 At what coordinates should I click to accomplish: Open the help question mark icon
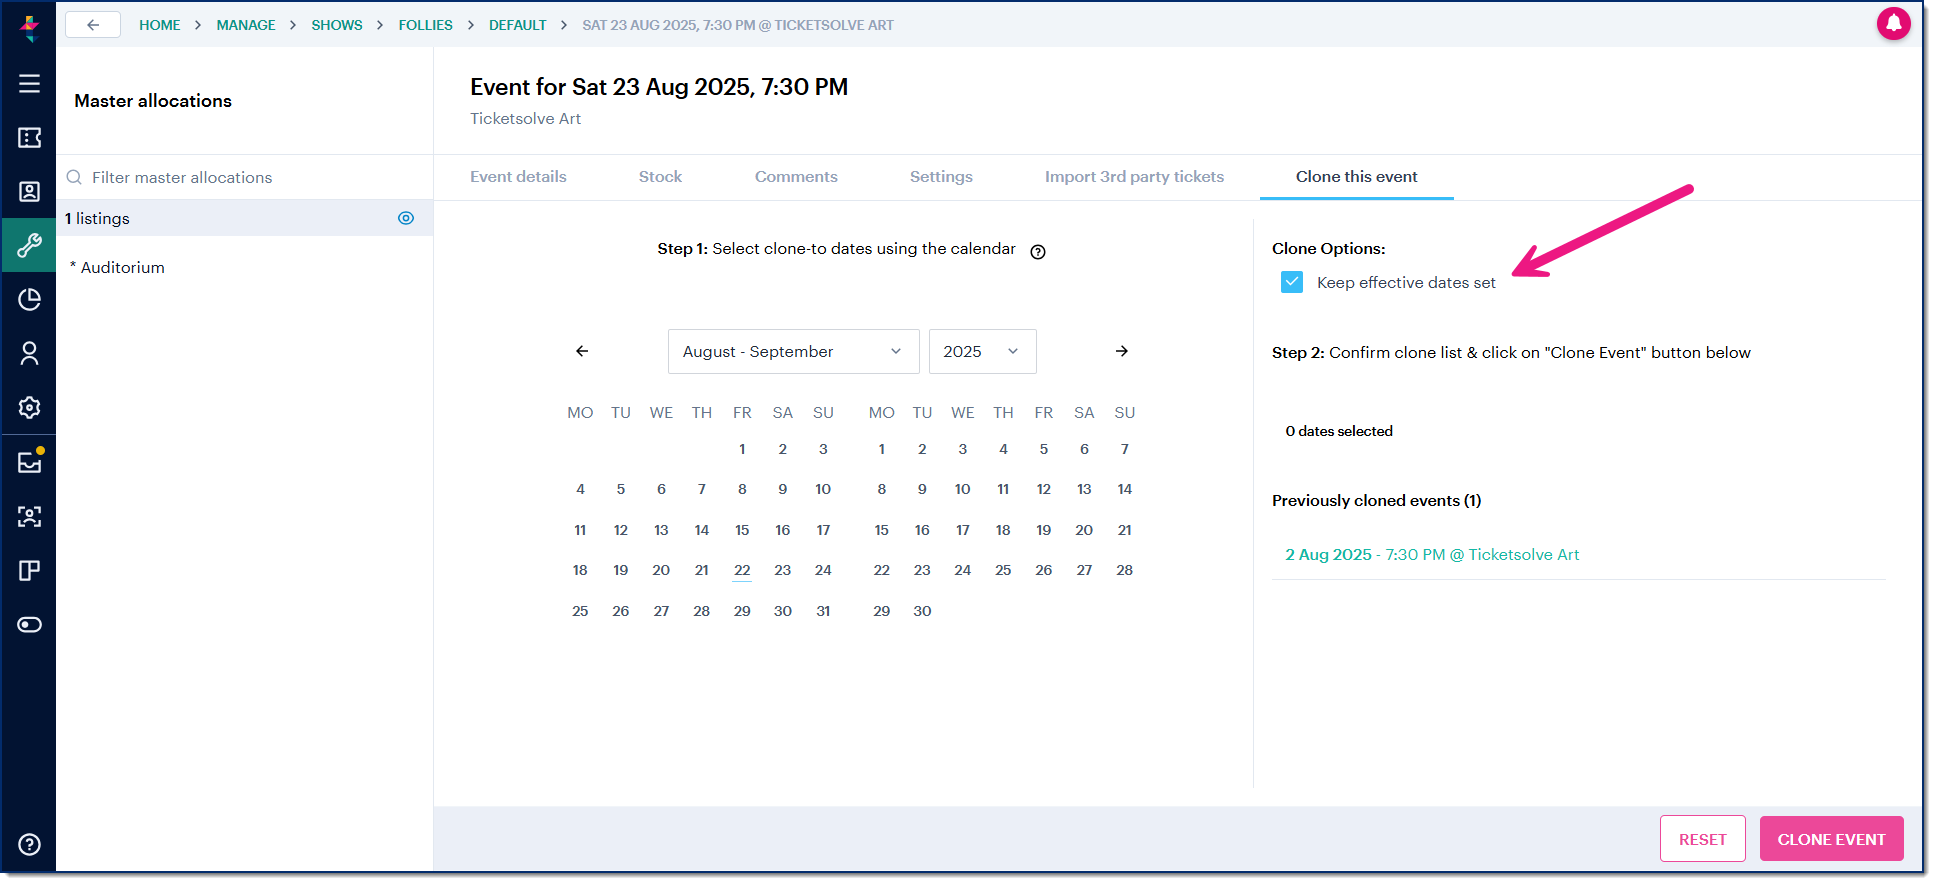29,844
